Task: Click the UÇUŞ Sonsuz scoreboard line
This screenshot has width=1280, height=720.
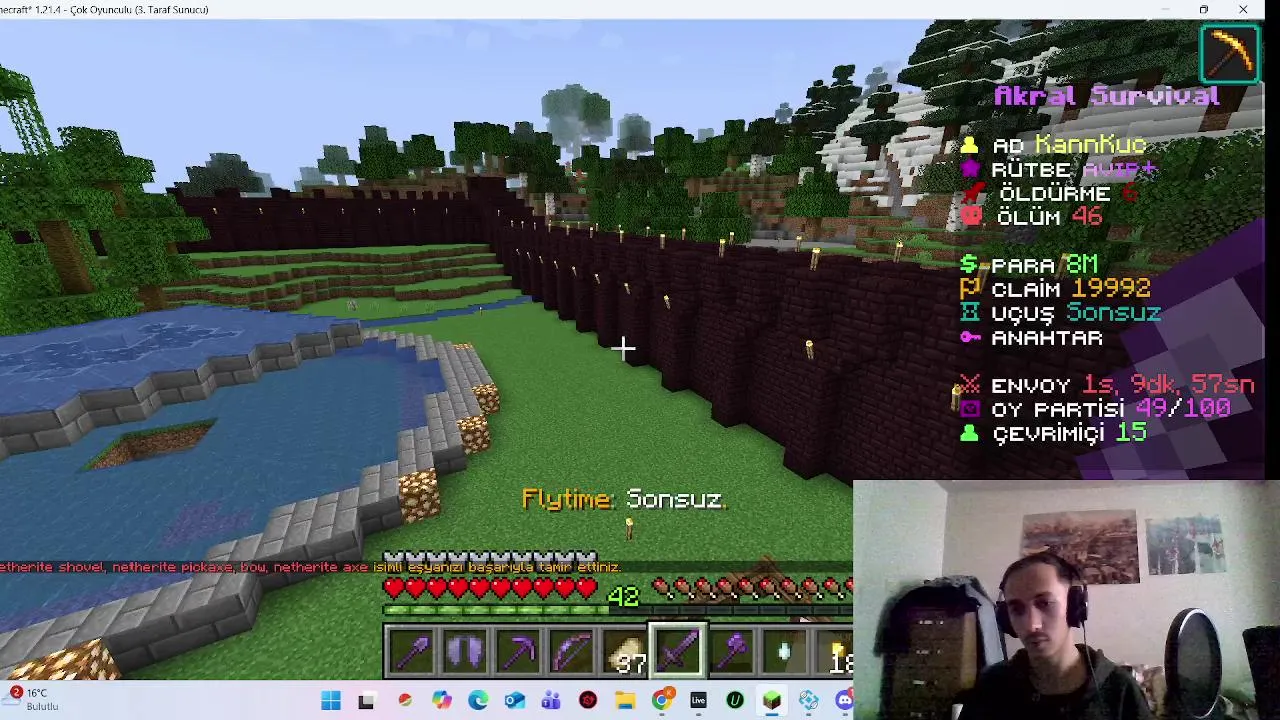Action: coord(1060,313)
